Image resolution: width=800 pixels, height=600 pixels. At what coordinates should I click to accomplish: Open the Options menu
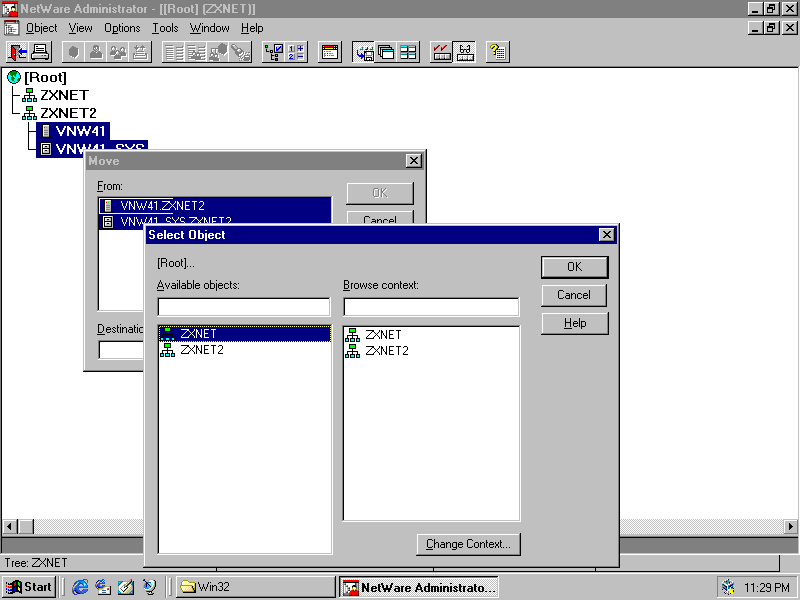tap(122, 28)
